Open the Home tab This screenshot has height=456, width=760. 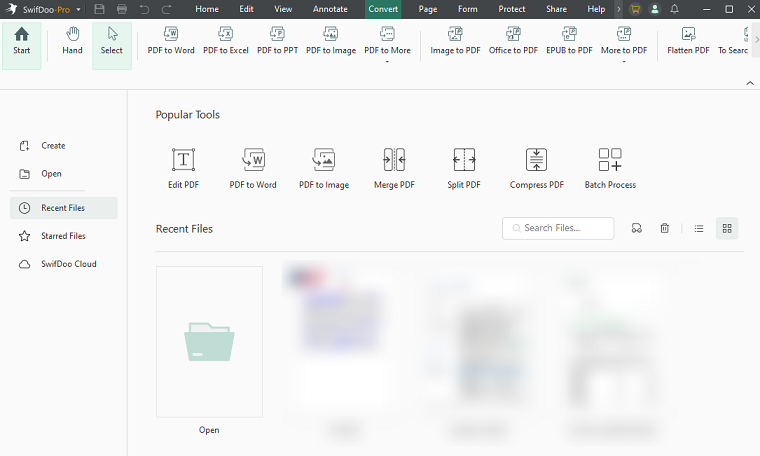pyautogui.click(x=207, y=9)
